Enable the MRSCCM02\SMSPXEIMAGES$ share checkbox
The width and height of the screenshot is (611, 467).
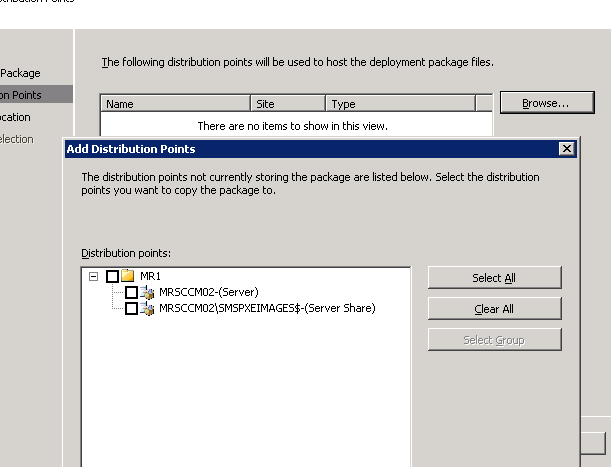coord(131,308)
